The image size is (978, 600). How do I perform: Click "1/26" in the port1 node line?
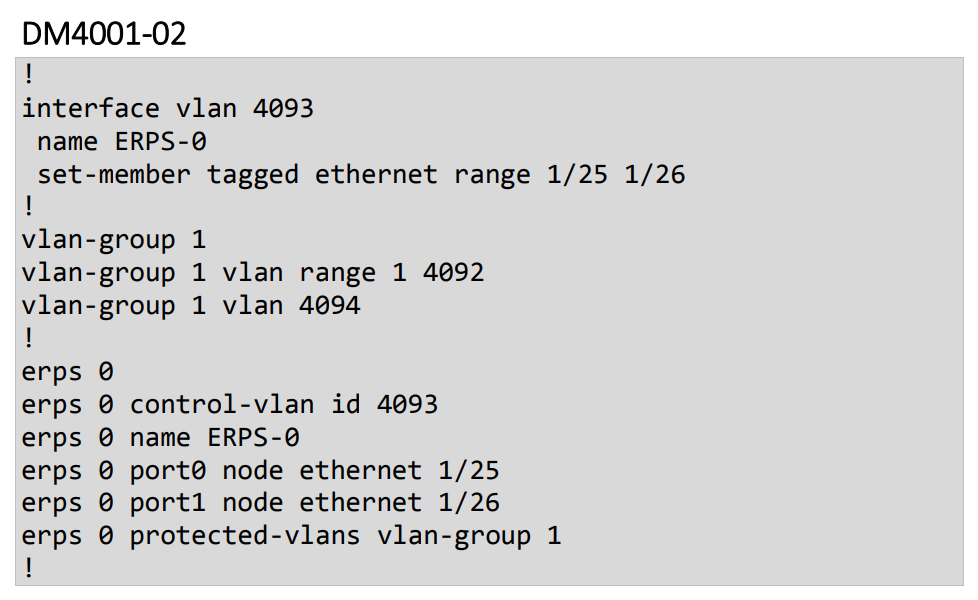pyautogui.click(x=468, y=502)
